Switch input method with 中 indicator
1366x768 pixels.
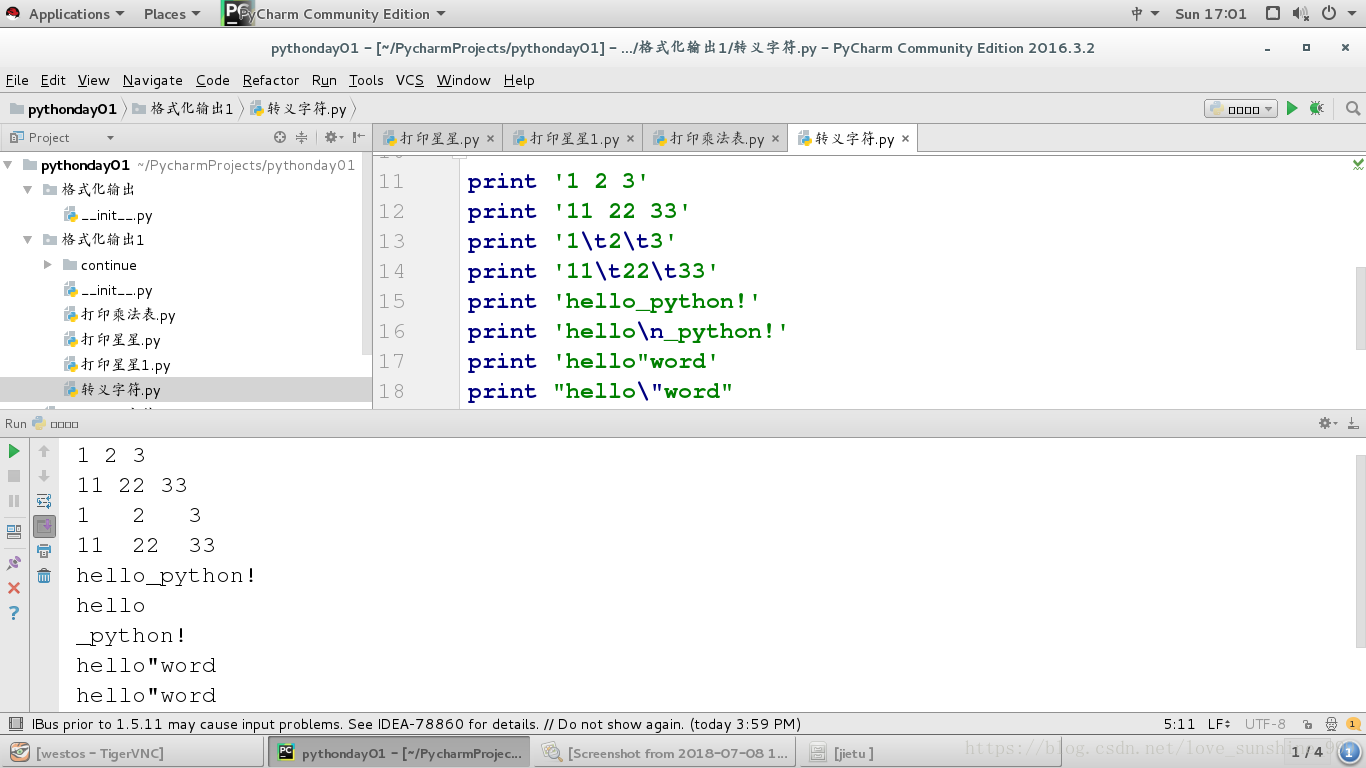pos(1144,14)
